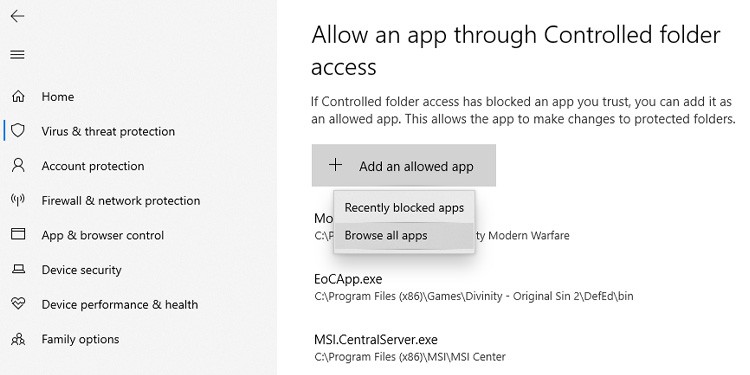Select the EoCApp.exe allowed app entry
The height and width of the screenshot is (375, 750).
(474, 287)
